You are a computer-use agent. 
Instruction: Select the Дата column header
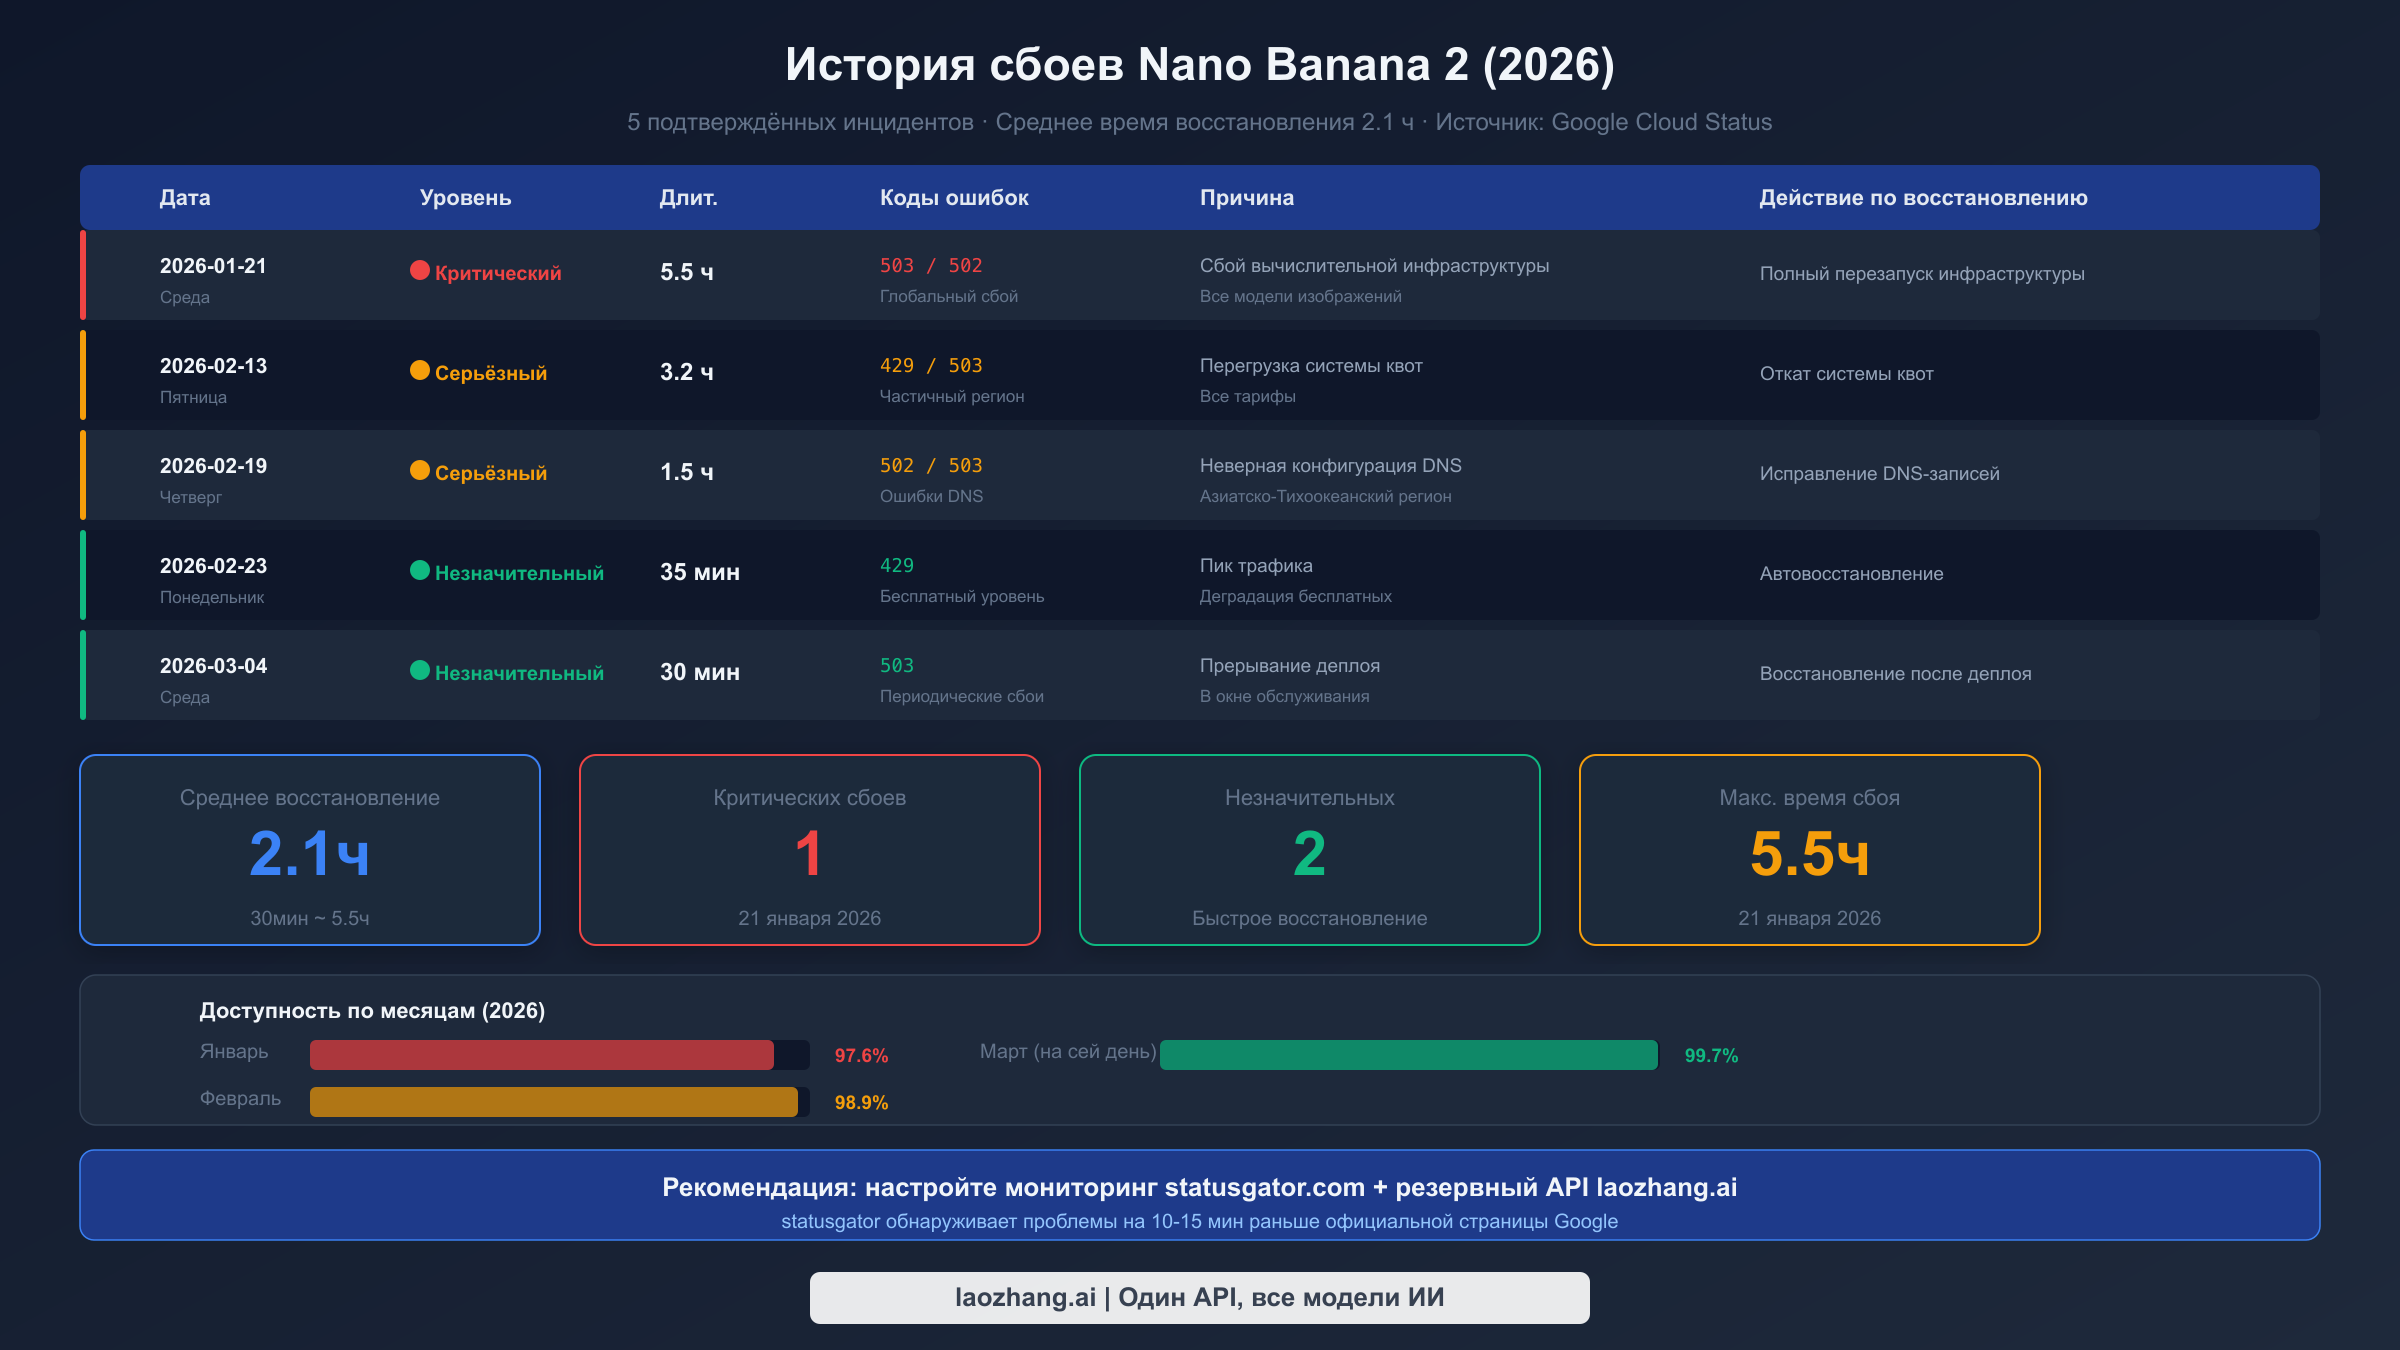tap(185, 197)
